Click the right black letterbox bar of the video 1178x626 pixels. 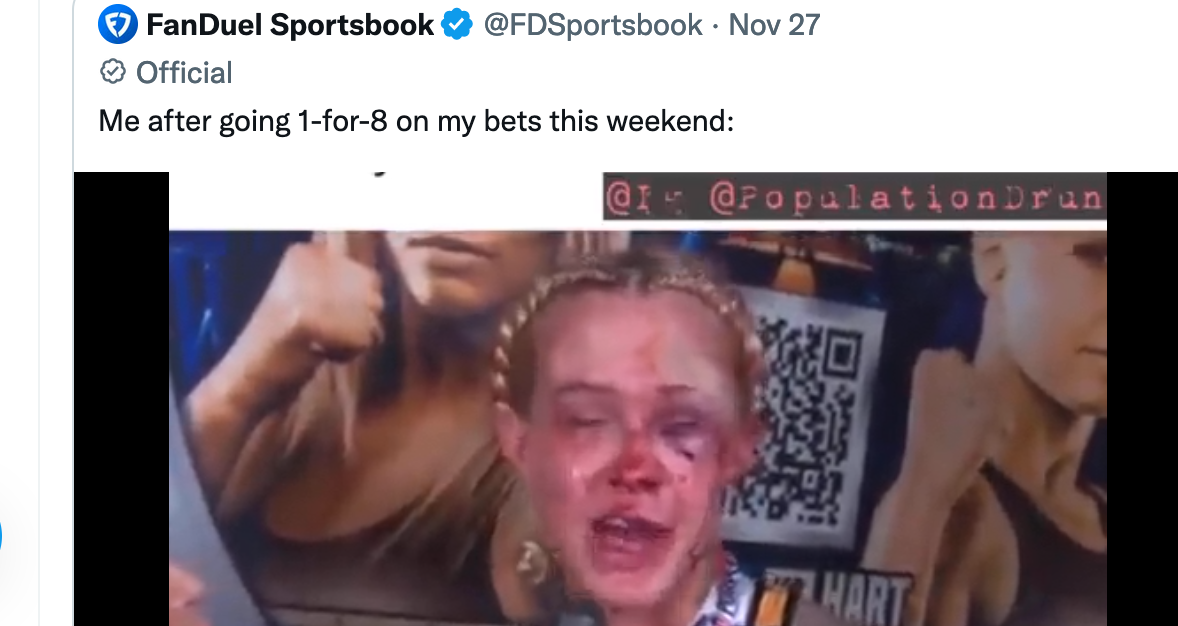point(1142,399)
